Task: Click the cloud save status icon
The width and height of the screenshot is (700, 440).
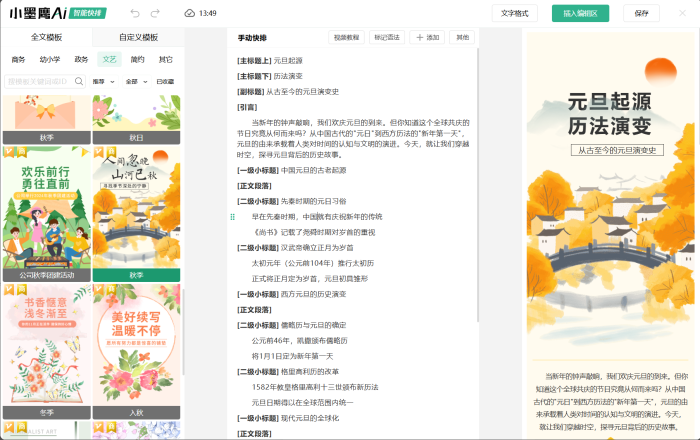Action: coord(190,13)
